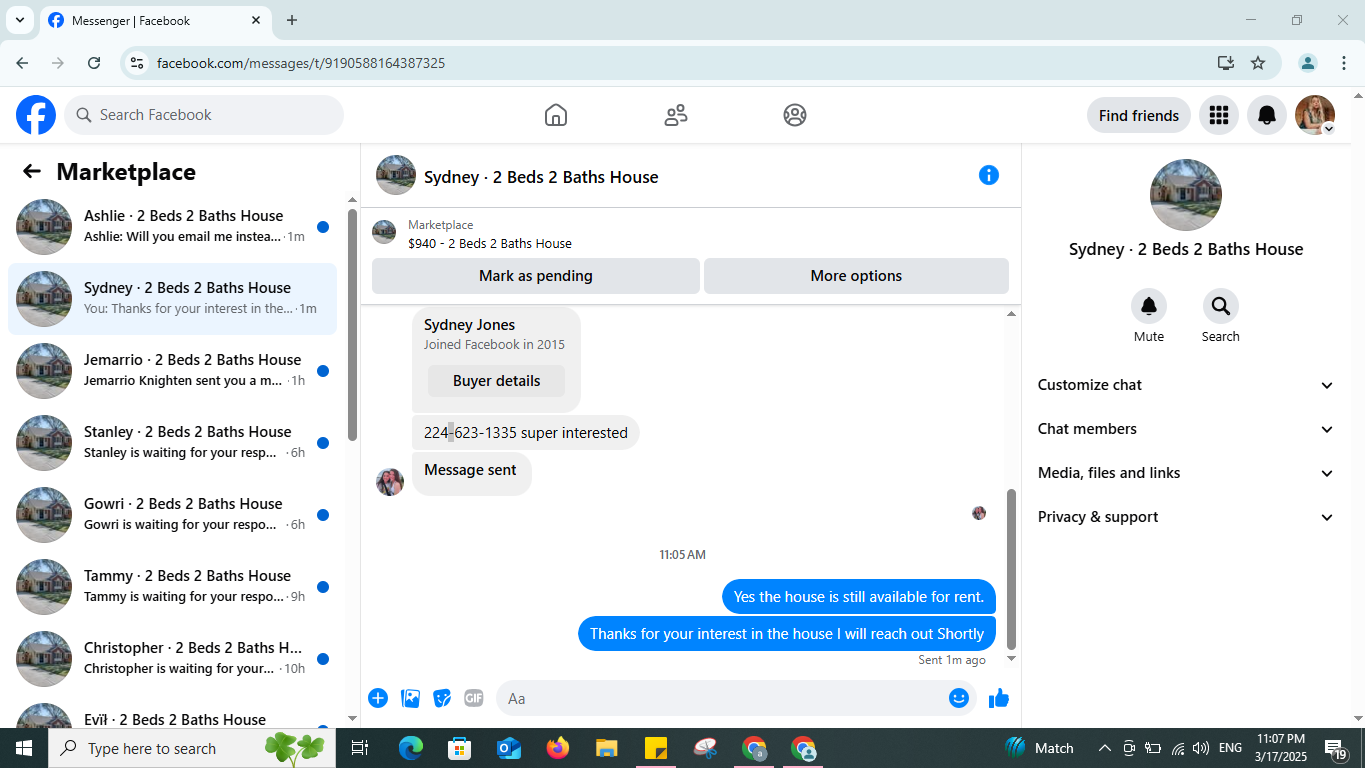This screenshot has height=768, width=1365.
Task: Expand Privacy & support section
Action: [1186, 517]
